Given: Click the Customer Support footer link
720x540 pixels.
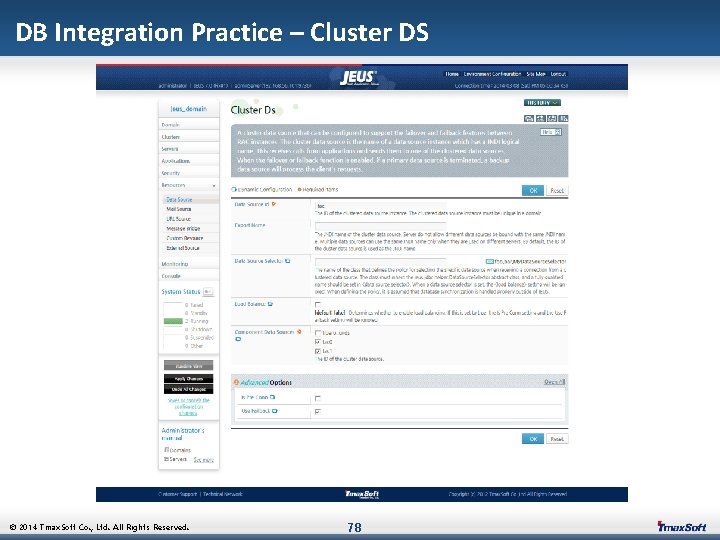Looking at the screenshot, I should click(177, 495).
